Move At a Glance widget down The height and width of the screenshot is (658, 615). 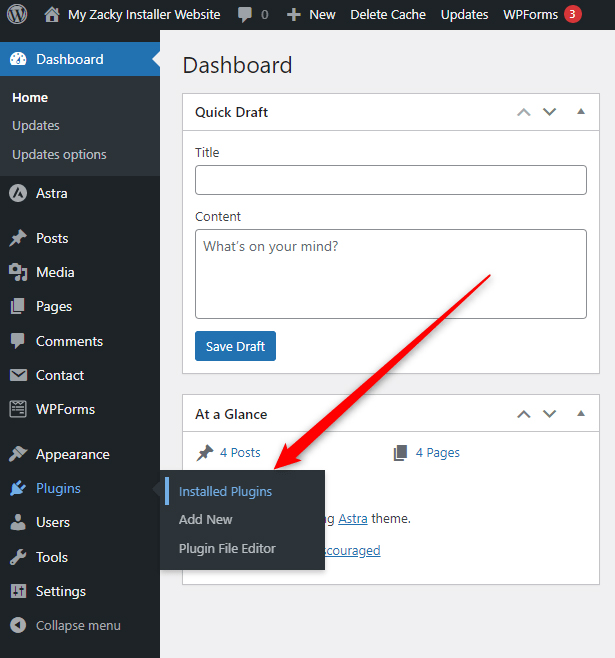[x=550, y=414]
